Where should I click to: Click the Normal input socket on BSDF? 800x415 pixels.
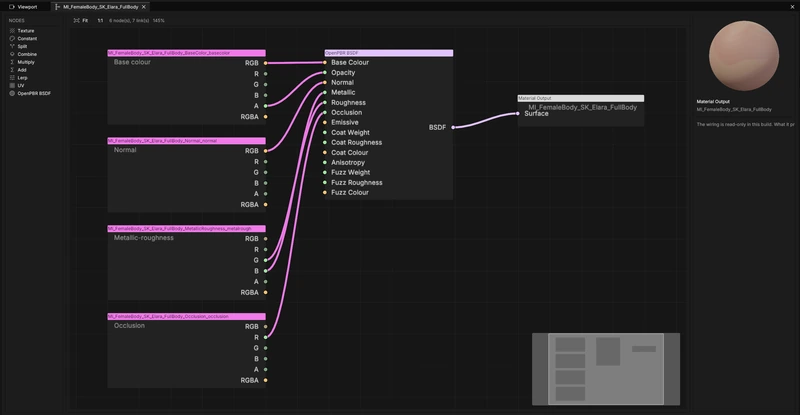(x=324, y=82)
